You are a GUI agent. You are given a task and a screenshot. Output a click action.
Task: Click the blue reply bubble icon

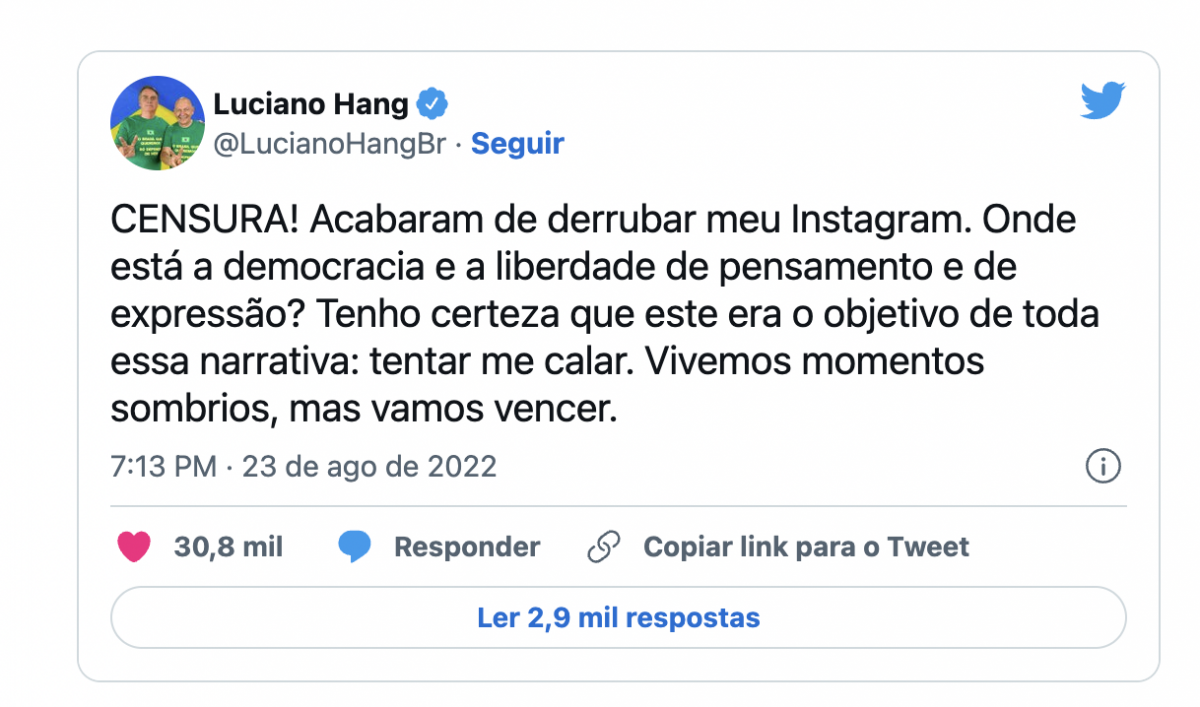tap(354, 547)
